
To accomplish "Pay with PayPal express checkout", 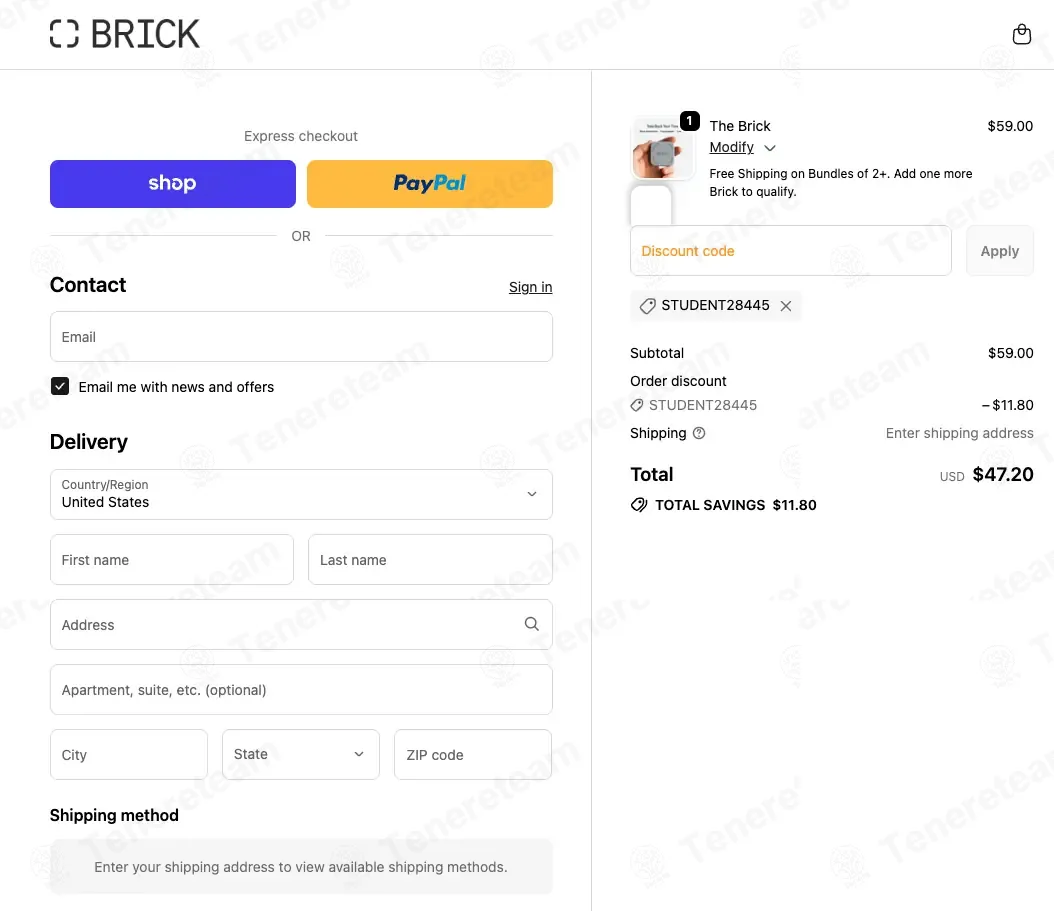I will (429, 184).
